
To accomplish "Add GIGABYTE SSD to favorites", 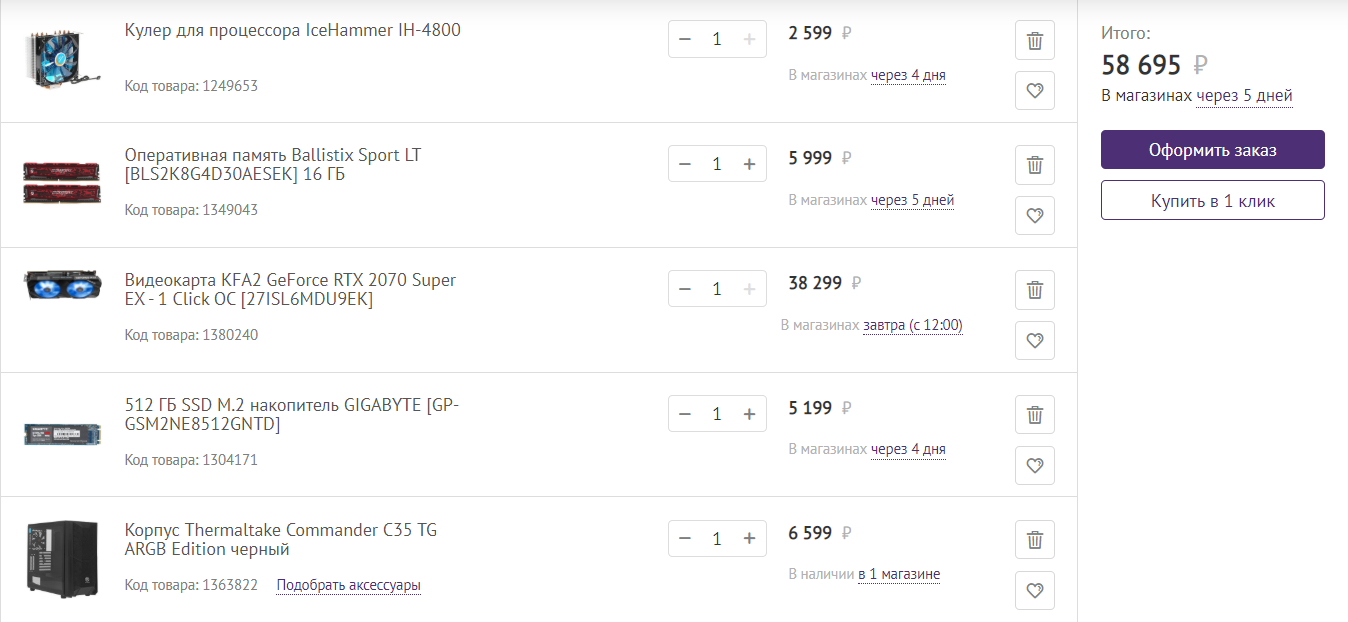I will click(1035, 464).
